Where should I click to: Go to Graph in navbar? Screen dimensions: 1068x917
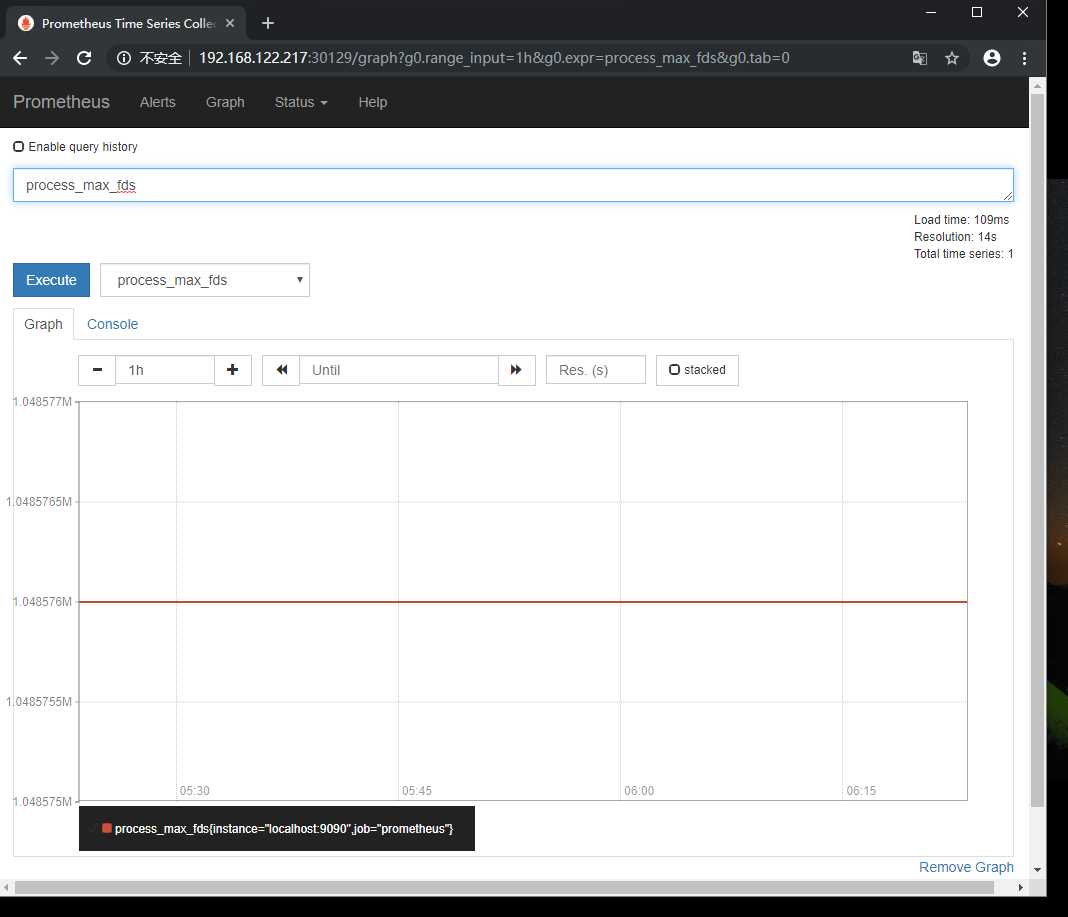click(x=225, y=102)
